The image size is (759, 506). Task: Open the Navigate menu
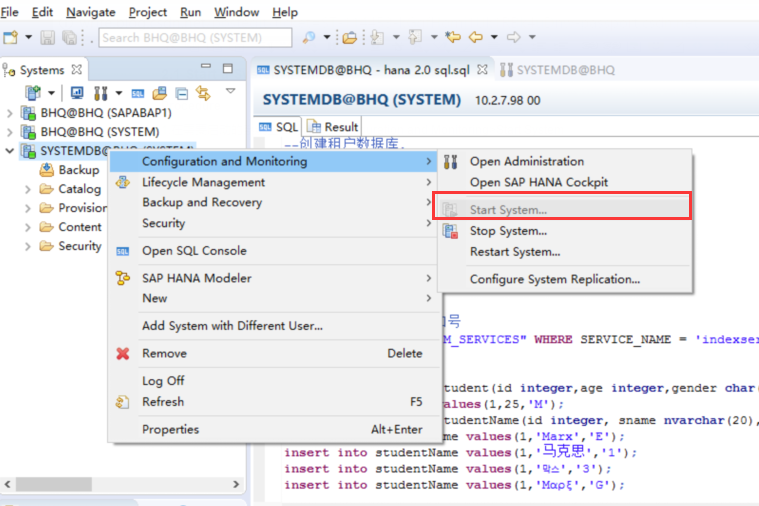[x=91, y=12]
